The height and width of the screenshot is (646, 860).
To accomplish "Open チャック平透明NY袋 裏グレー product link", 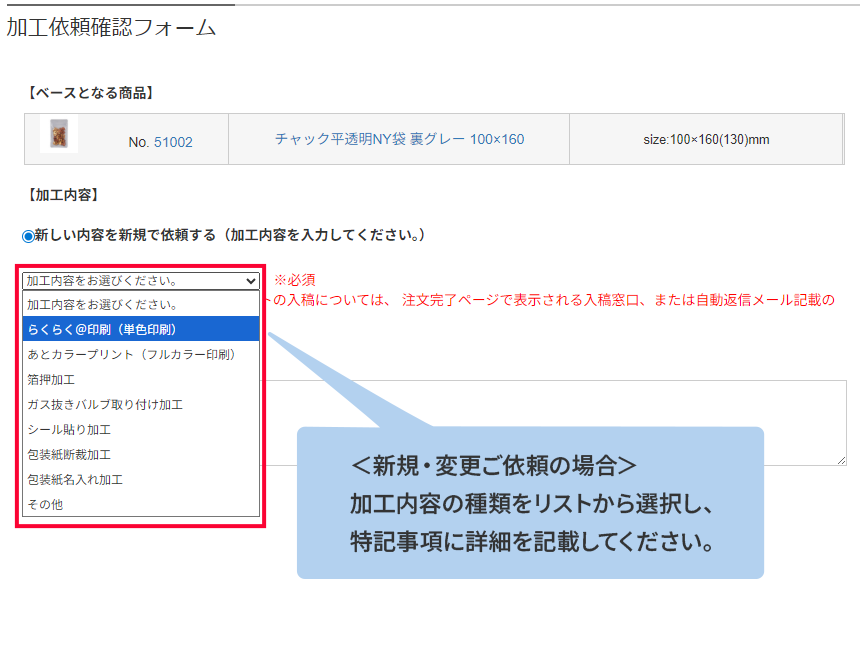I will (x=399, y=139).
